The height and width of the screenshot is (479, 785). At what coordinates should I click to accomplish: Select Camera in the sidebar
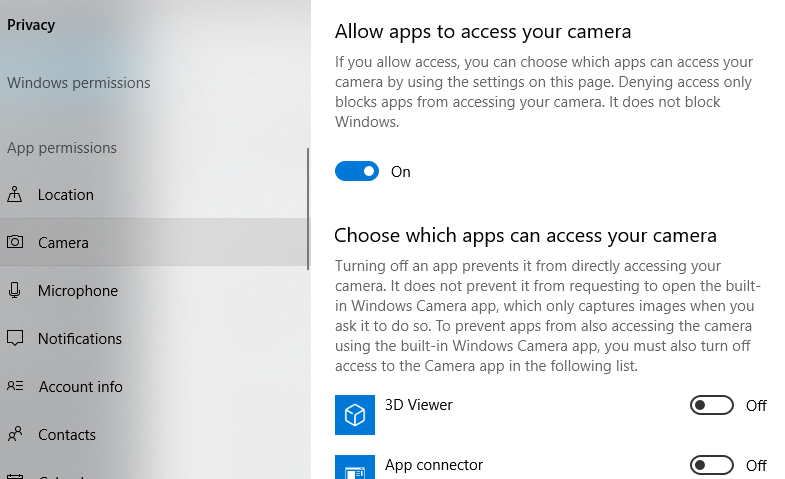[154, 242]
